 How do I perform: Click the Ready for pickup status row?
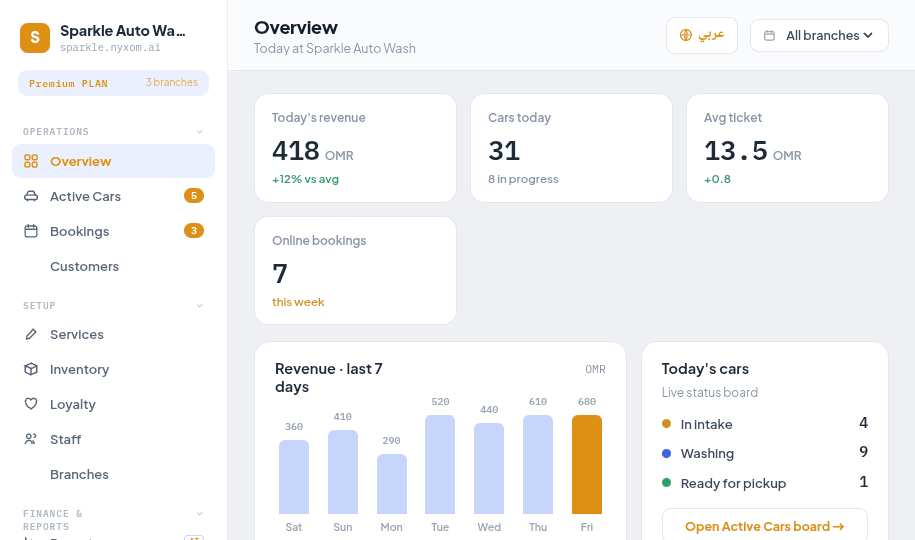[x=765, y=483]
